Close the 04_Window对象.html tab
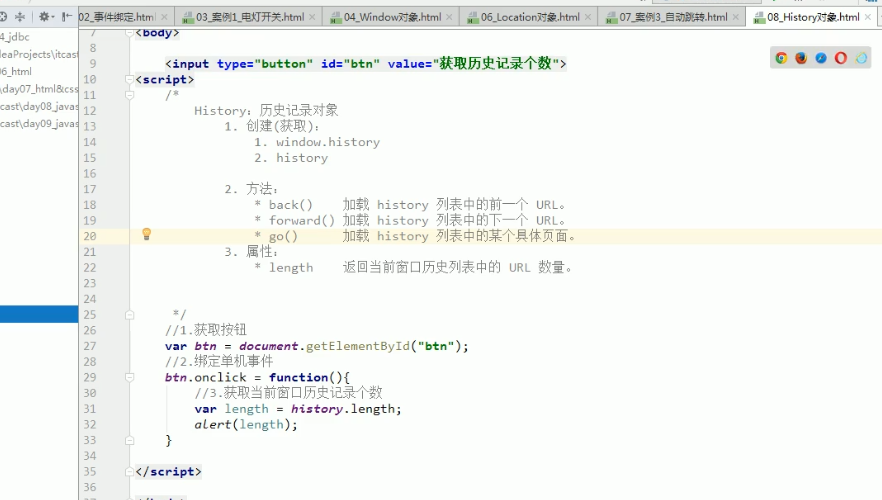This screenshot has width=882, height=500. 449,17
